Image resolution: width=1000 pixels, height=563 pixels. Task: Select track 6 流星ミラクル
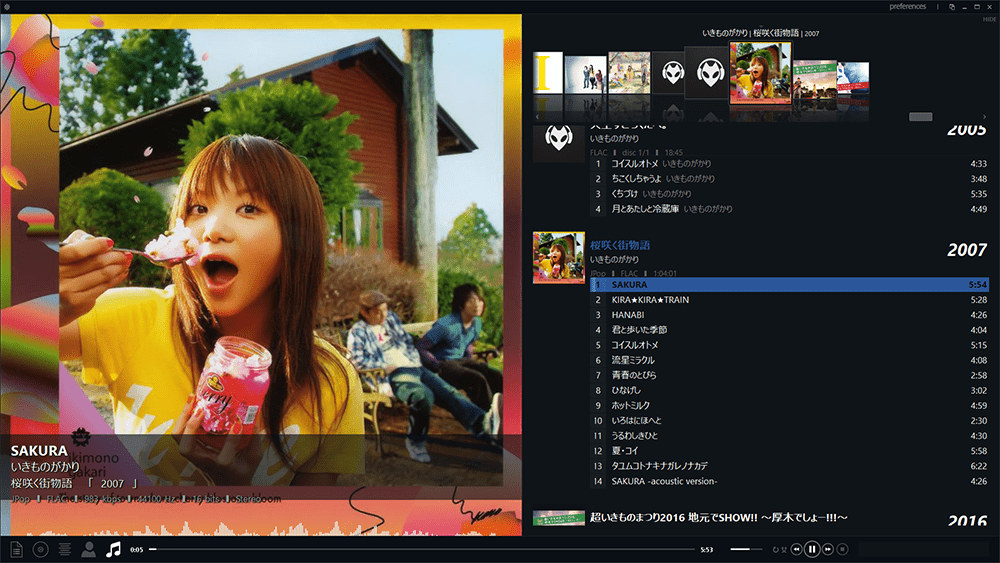click(790, 360)
